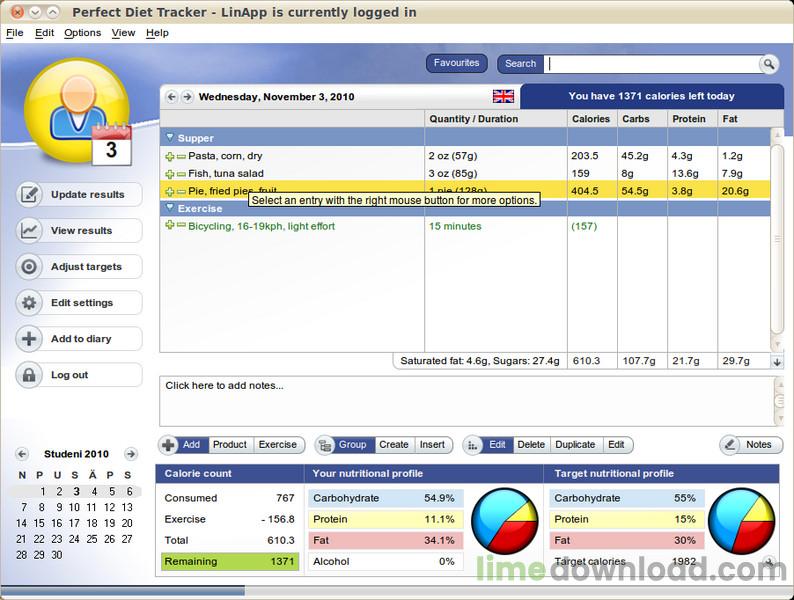
Task: Click the Edit settings gear icon
Action: 29,303
